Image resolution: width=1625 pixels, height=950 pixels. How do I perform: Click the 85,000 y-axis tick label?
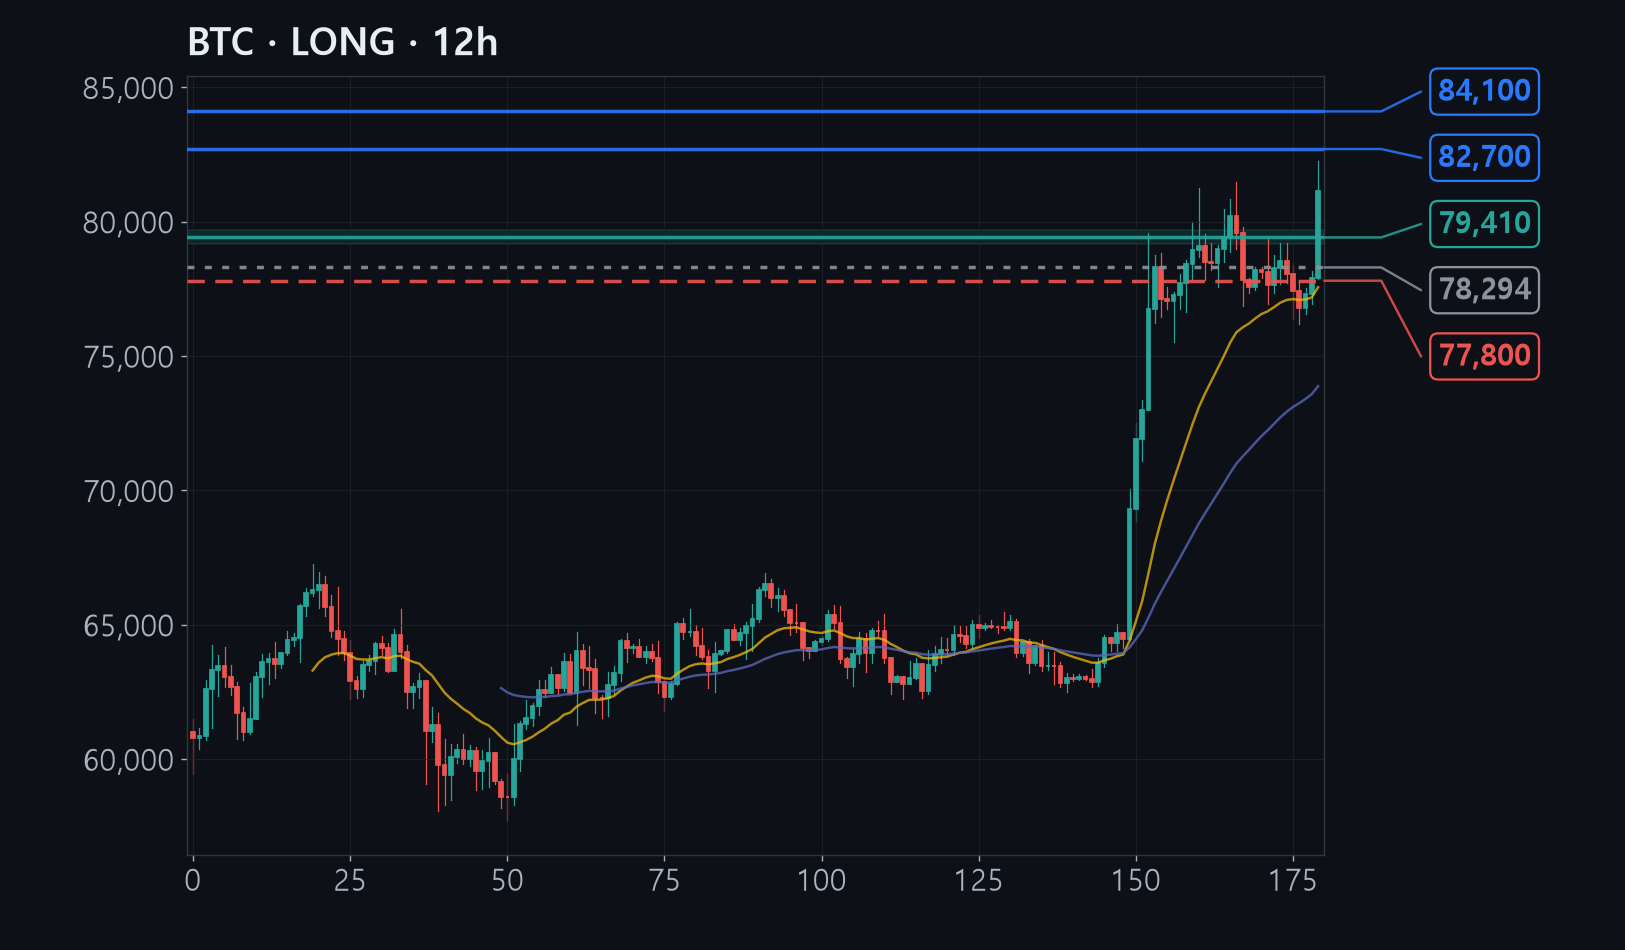128,89
